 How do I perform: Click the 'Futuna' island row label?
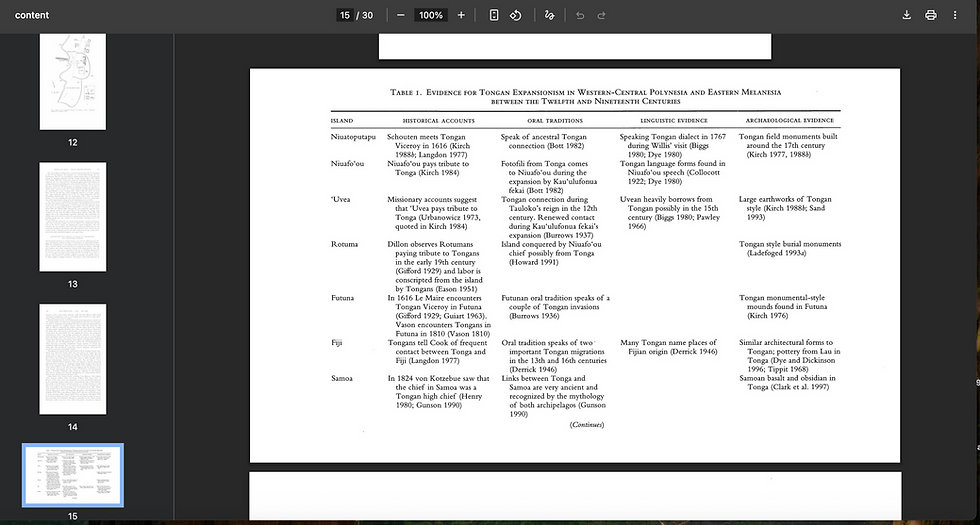tap(342, 298)
